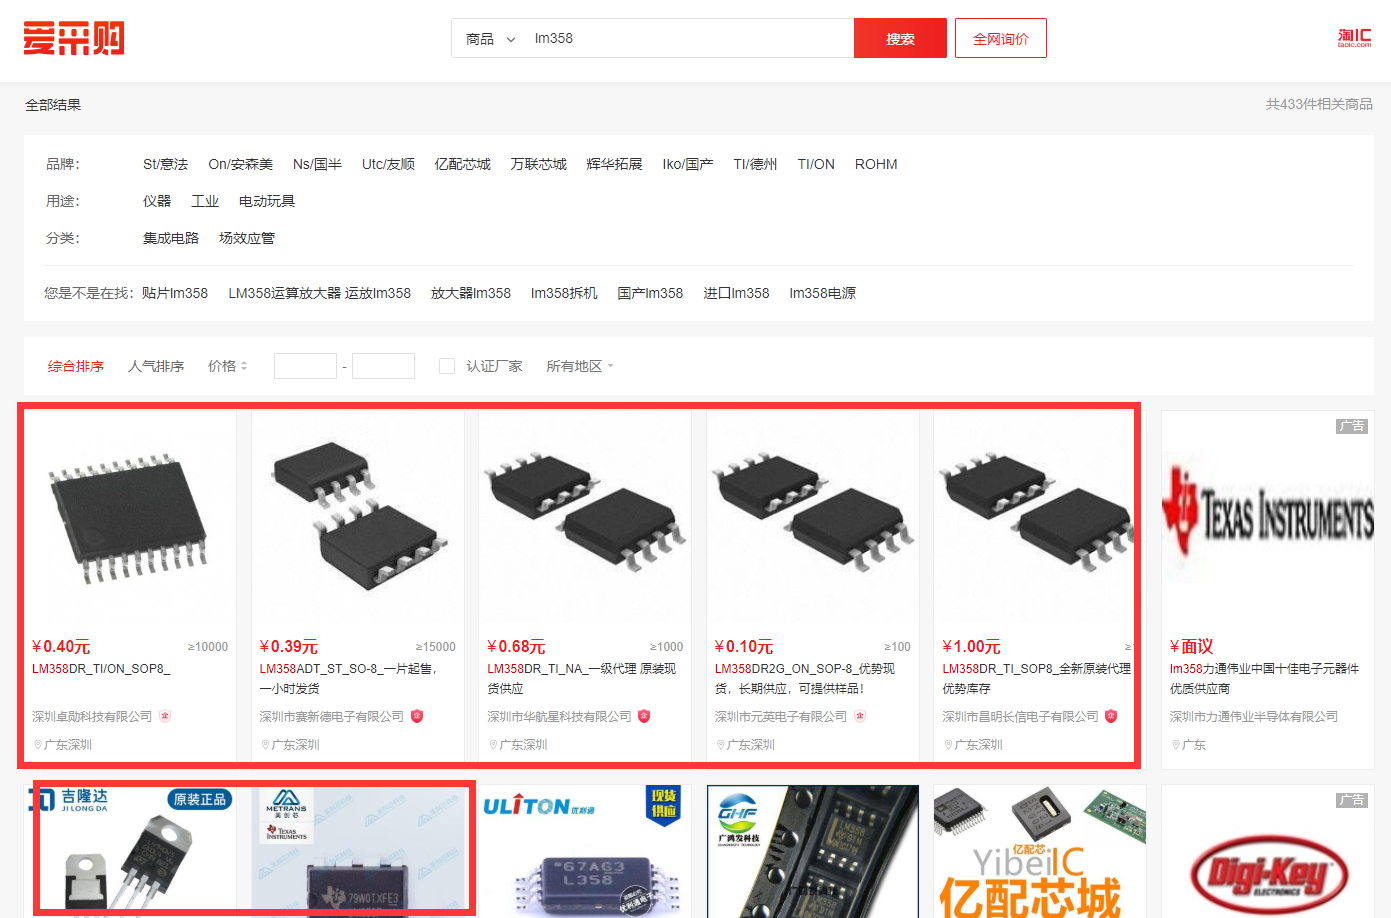Open the 淘IC icon link
This screenshot has width=1391, height=918.
point(1354,38)
